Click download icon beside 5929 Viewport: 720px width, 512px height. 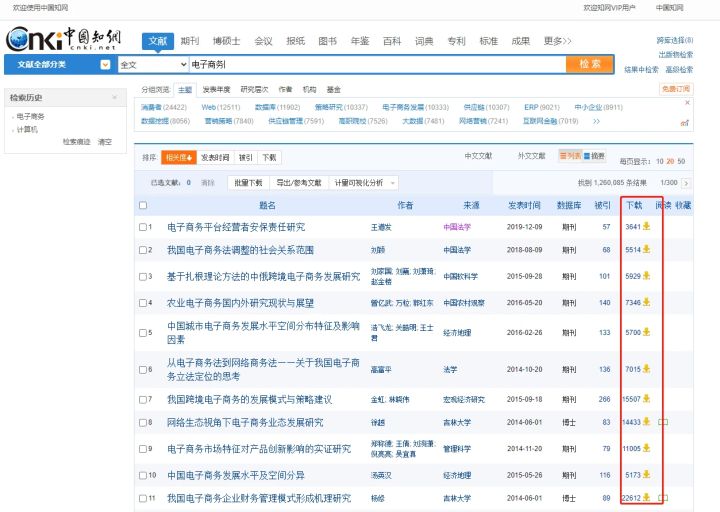click(647, 276)
